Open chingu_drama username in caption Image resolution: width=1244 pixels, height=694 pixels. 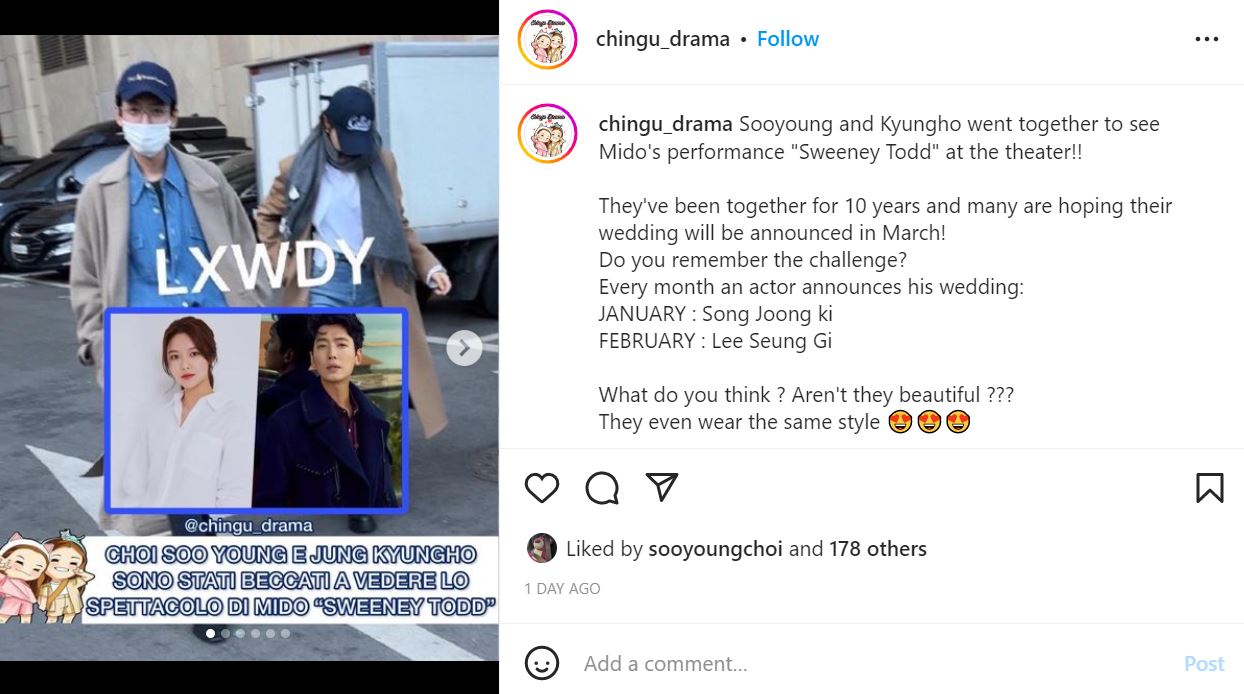click(666, 124)
